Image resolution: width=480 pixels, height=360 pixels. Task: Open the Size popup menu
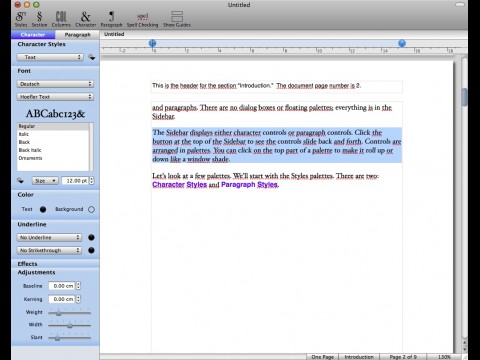45,181
